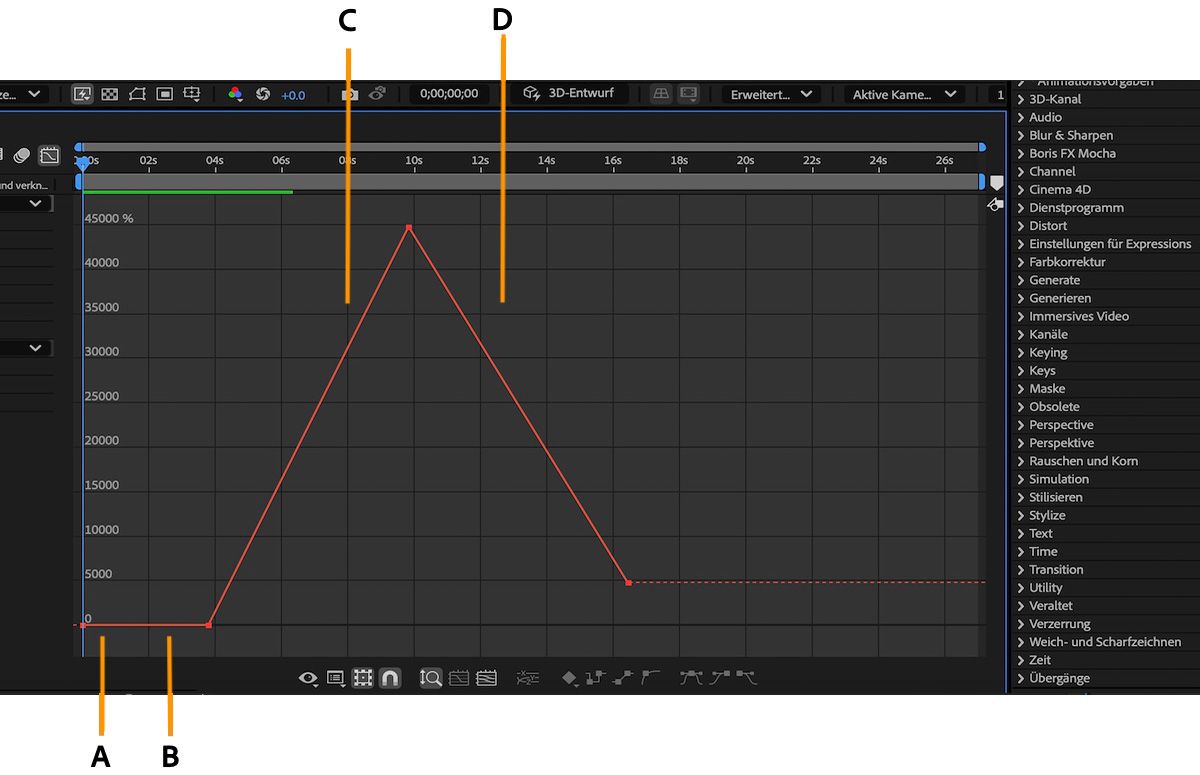
Task: Click the show snapshot icon
Action: pyautogui.click(x=377, y=94)
